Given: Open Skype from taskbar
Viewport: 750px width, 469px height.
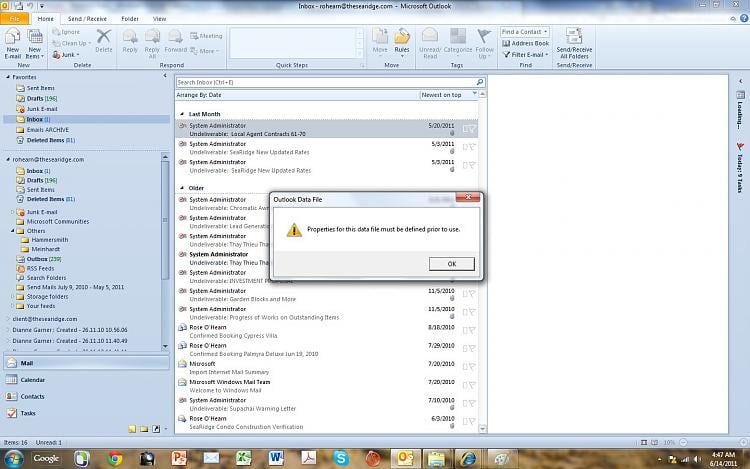Looking at the screenshot, I should pyautogui.click(x=341, y=458).
